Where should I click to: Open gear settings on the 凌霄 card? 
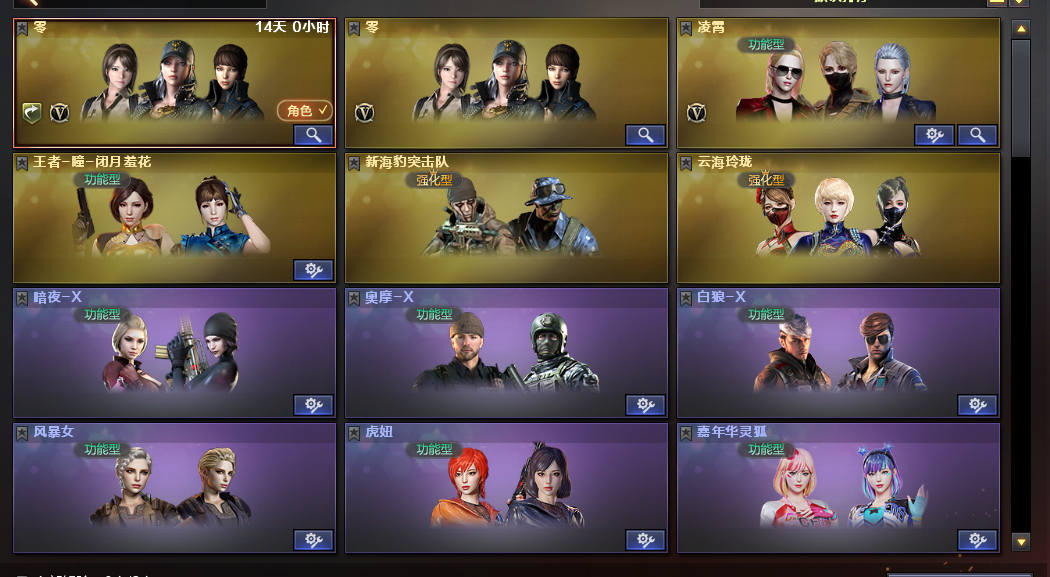tap(934, 135)
